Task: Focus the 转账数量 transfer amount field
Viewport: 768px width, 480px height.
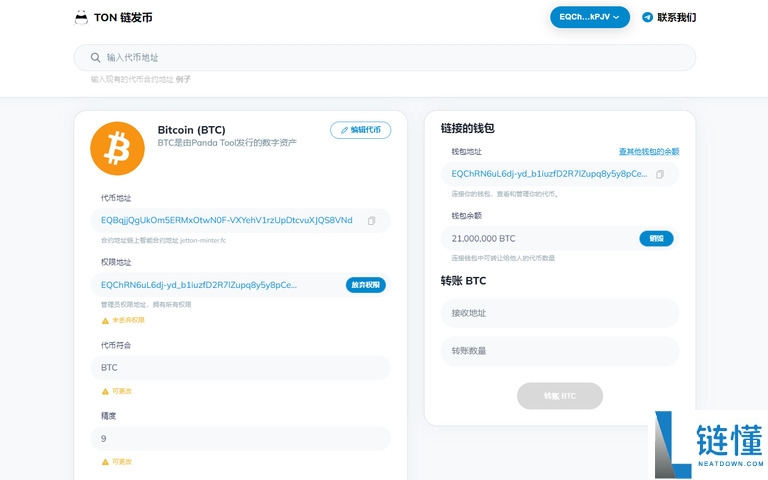Action: click(x=560, y=351)
